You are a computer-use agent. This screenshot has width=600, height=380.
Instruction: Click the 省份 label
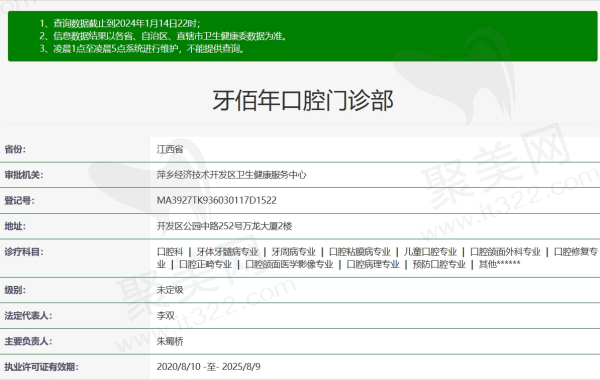(x=15, y=149)
